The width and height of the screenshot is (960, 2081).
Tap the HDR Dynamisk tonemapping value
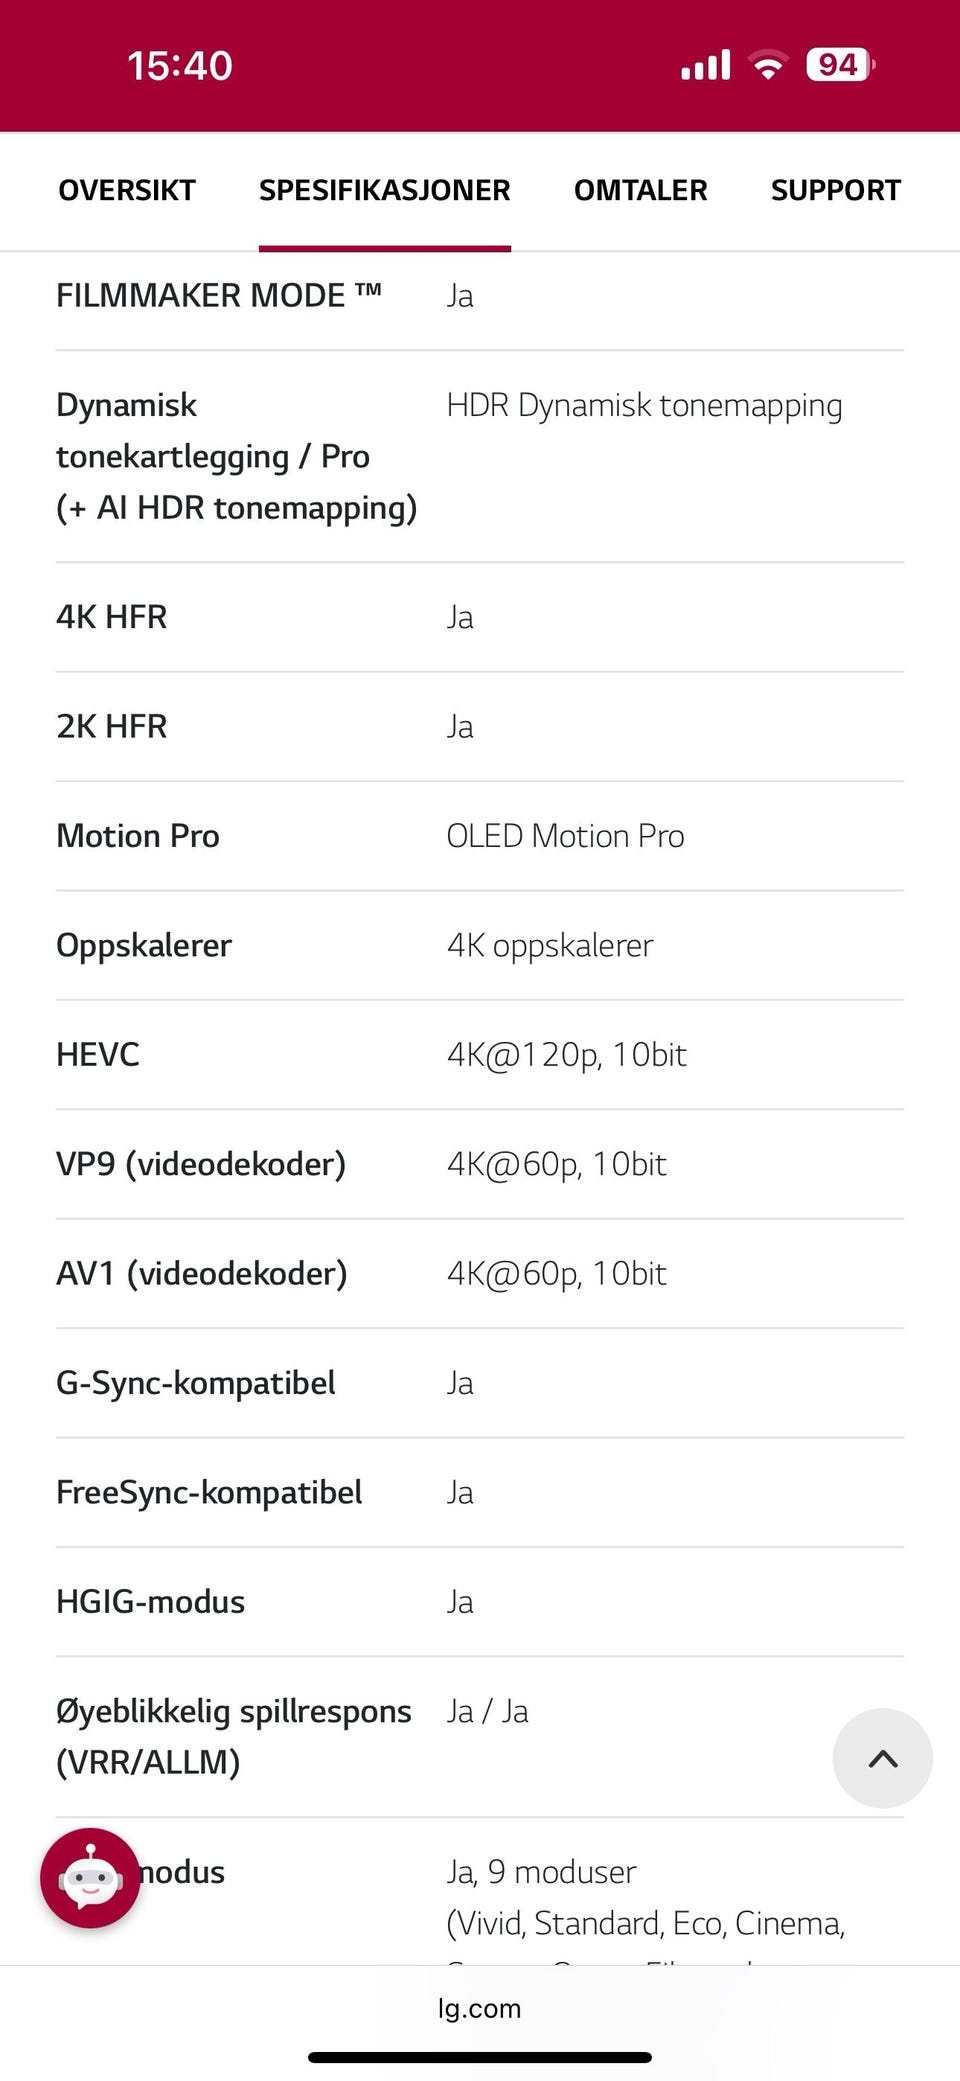645,405
